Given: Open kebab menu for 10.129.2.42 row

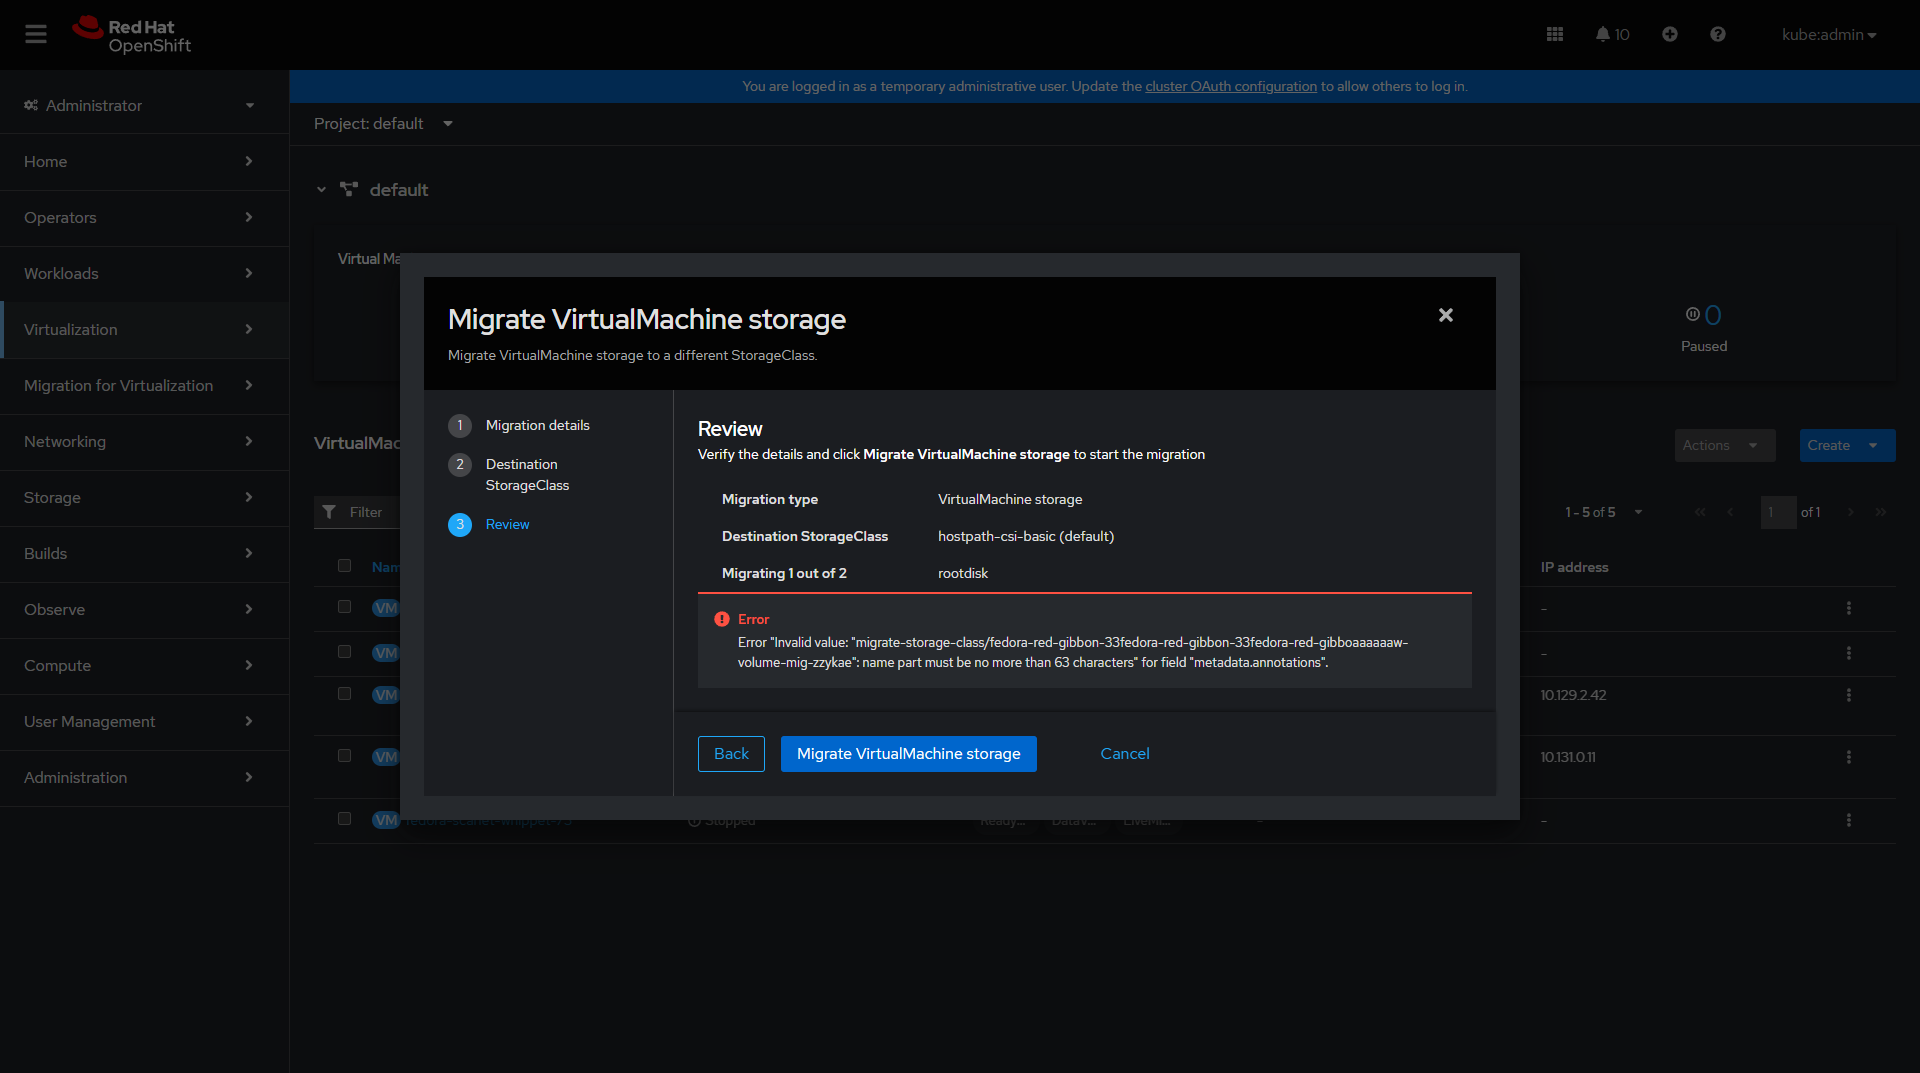Looking at the screenshot, I should click(1849, 695).
